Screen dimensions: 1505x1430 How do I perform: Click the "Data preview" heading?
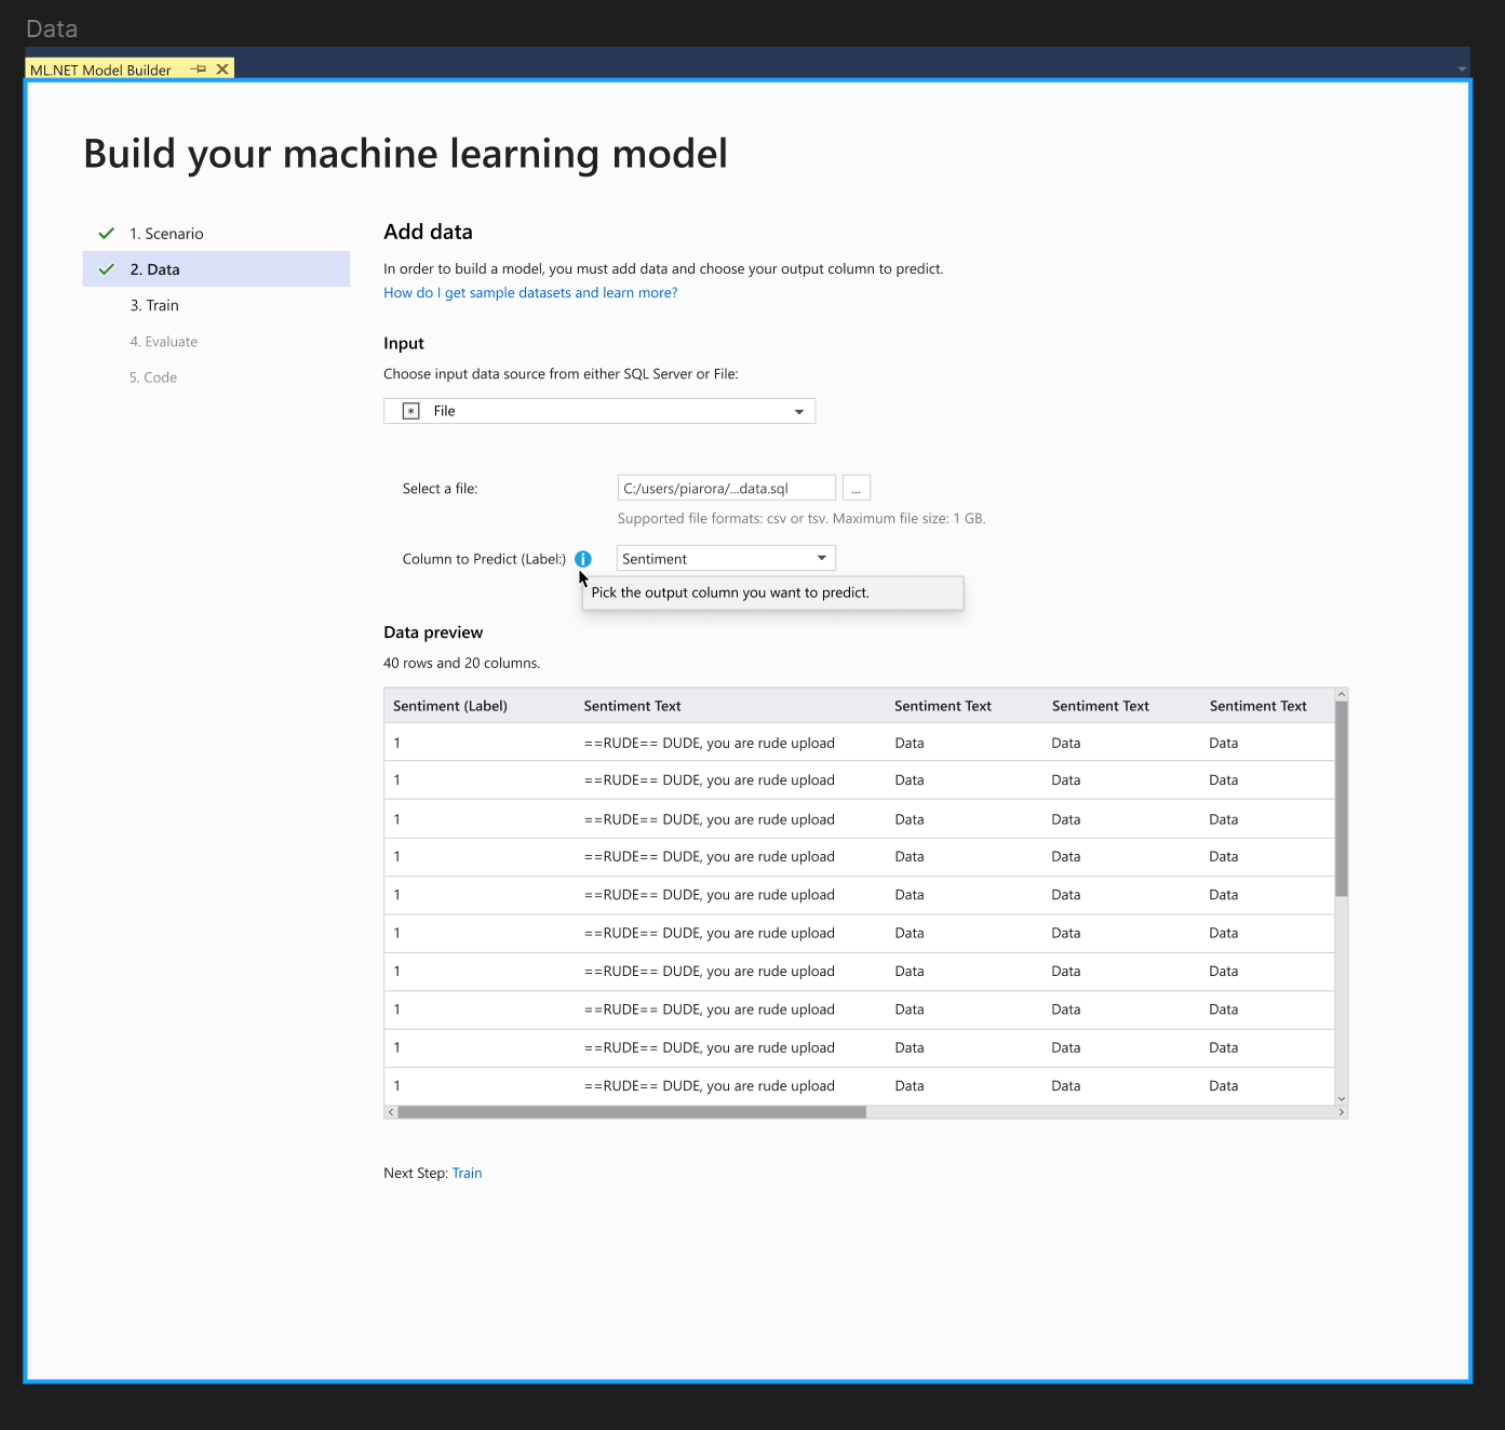(x=433, y=632)
